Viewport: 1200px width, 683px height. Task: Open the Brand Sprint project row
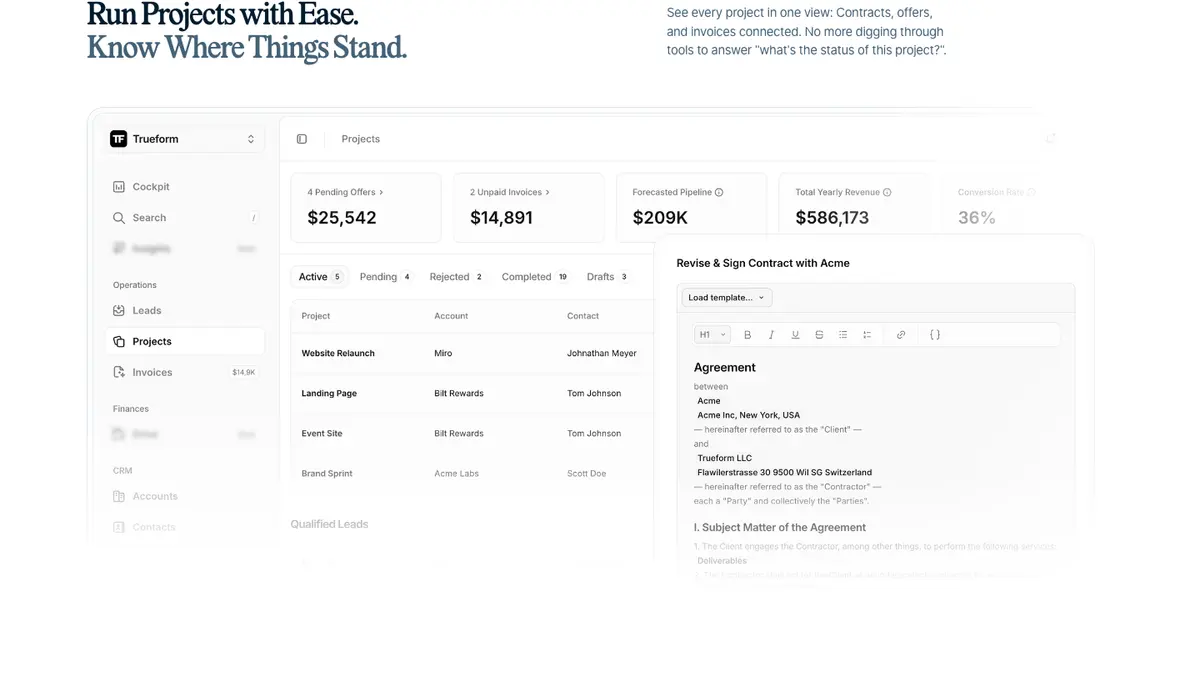[x=472, y=474]
